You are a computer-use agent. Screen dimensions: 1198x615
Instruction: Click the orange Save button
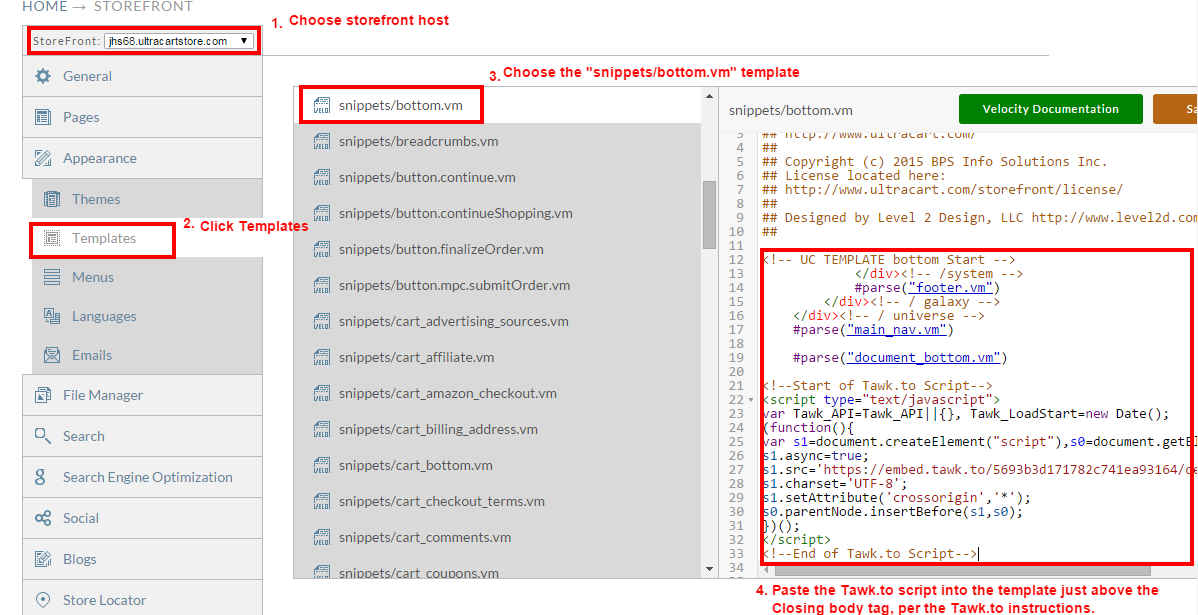(1175, 108)
